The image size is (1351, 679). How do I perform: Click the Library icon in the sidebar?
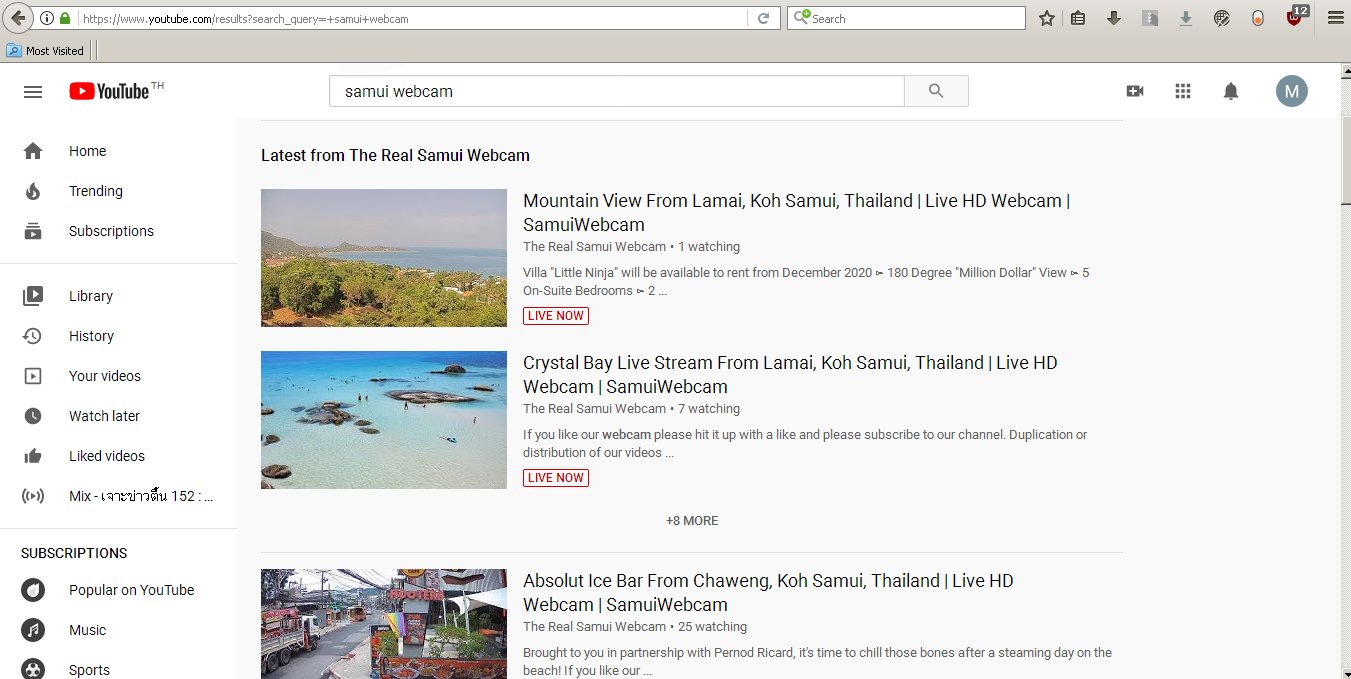click(33, 296)
